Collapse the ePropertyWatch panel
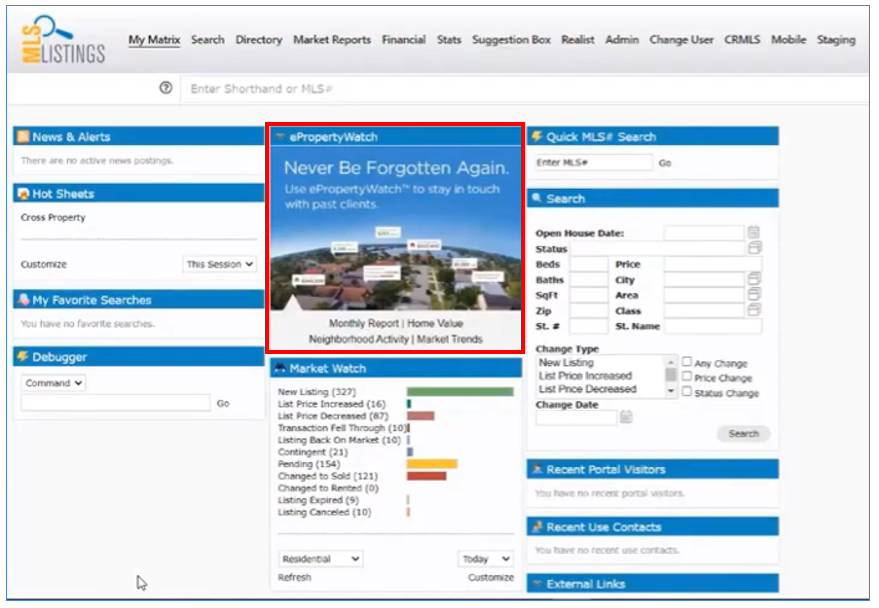879x608 pixels. pos(280,136)
